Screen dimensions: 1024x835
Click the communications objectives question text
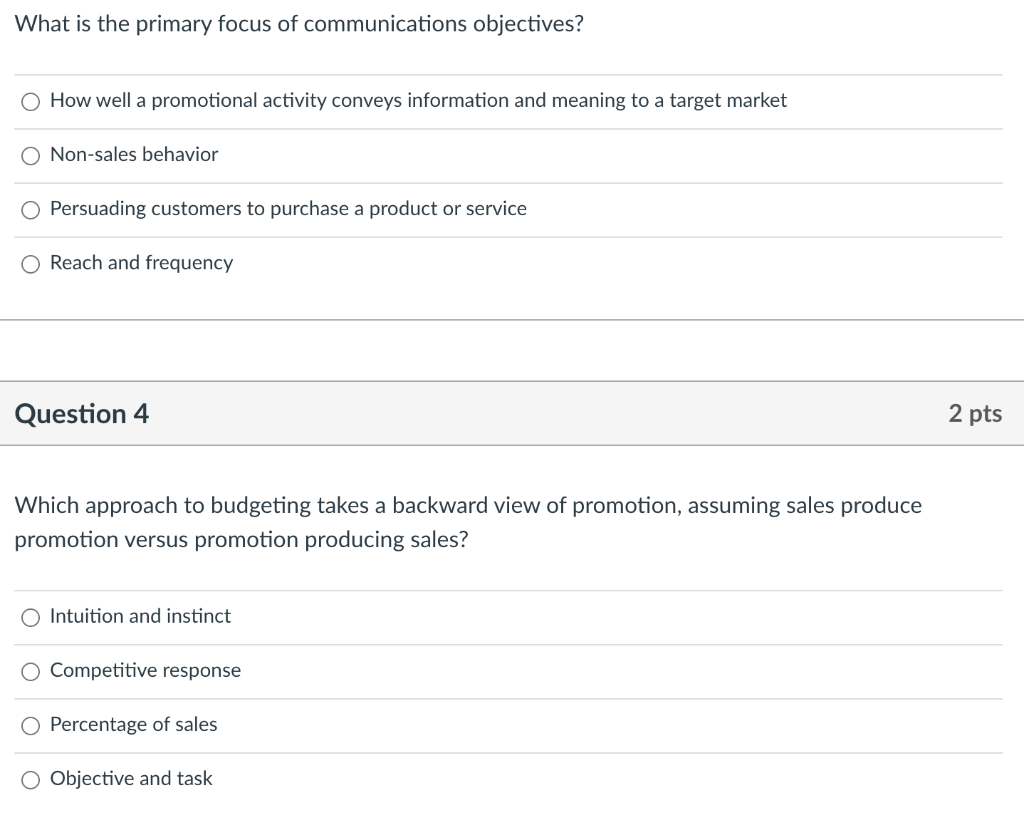299,24
